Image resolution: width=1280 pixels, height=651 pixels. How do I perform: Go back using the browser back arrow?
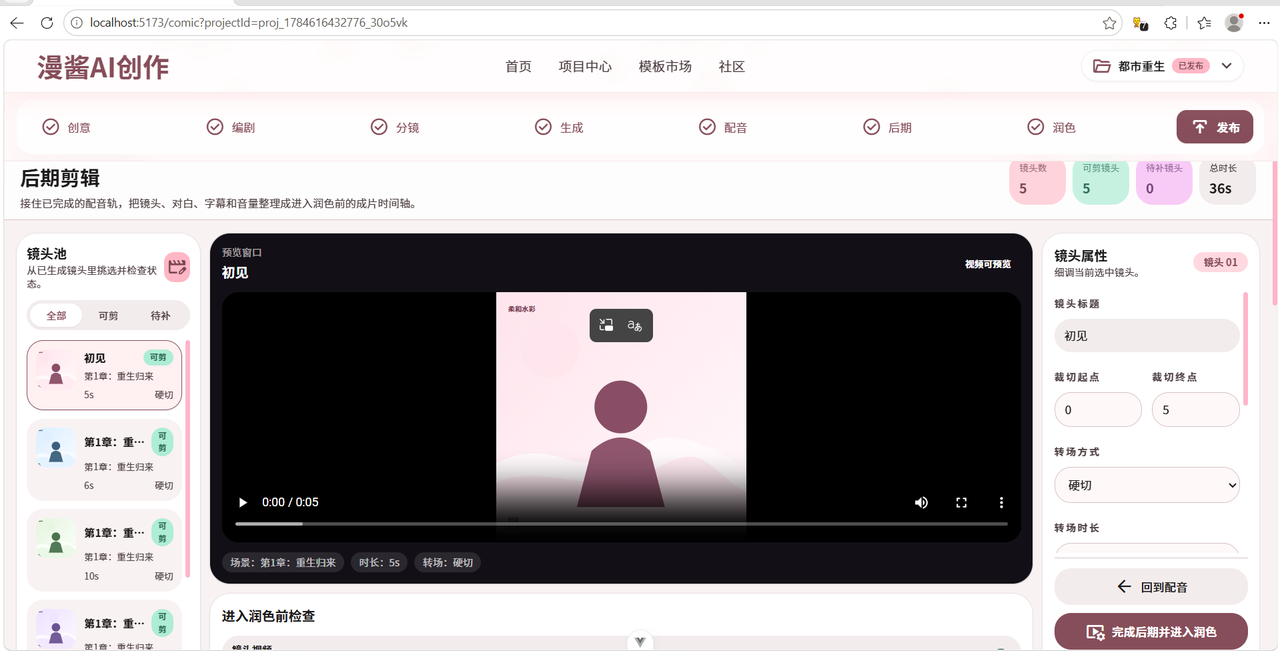[17, 22]
